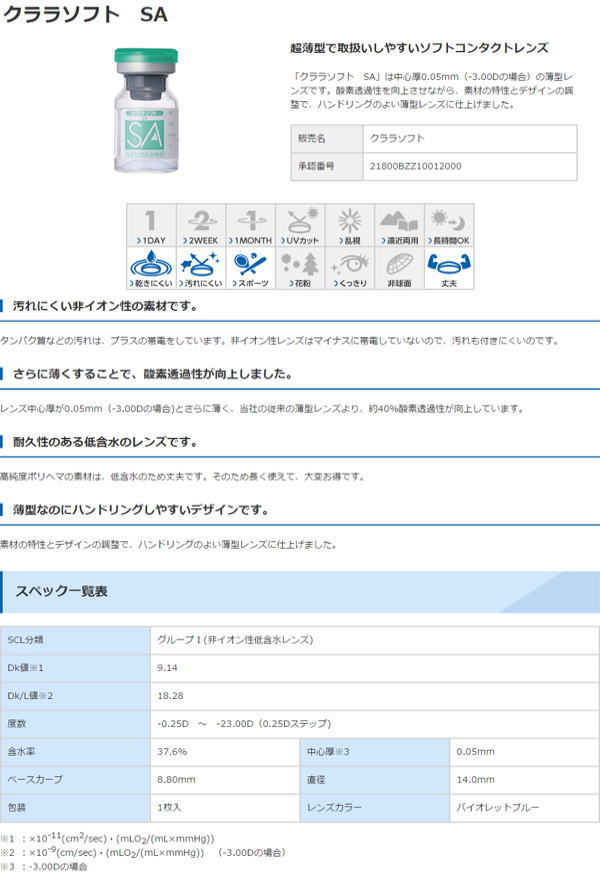
Task: Select the くっきり eye icon
Action: 350,268
